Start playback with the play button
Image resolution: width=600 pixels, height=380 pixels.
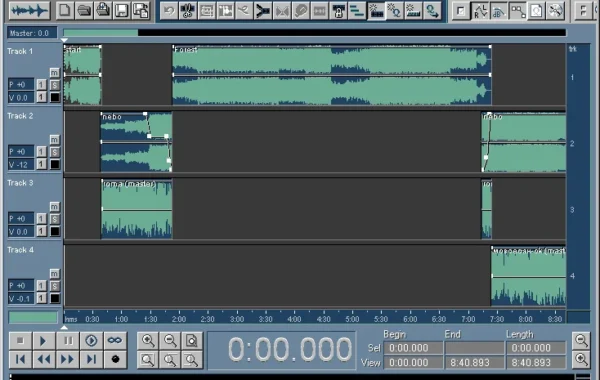[43, 340]
